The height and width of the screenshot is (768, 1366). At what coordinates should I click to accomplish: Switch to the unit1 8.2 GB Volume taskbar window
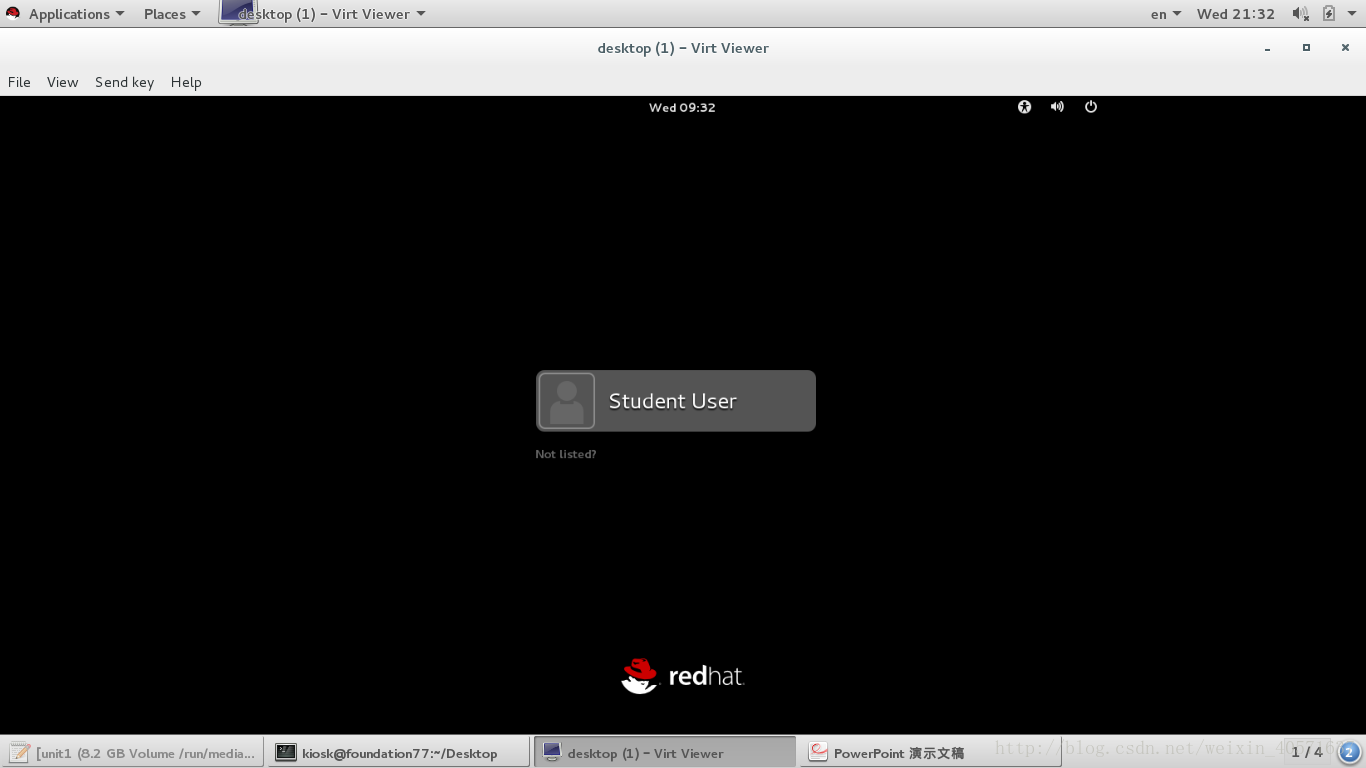[x=133, y=753]
